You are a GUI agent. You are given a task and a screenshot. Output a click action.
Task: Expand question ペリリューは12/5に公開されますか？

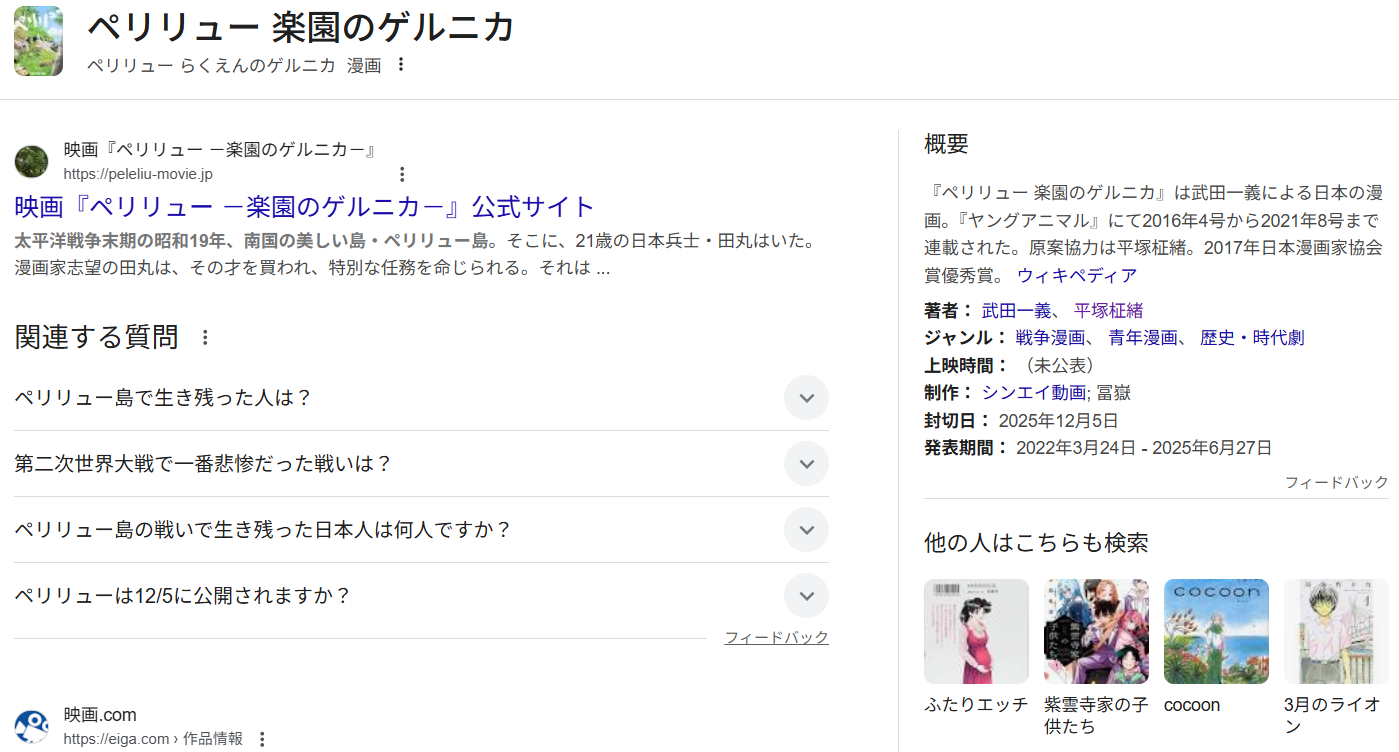[806, 596]
